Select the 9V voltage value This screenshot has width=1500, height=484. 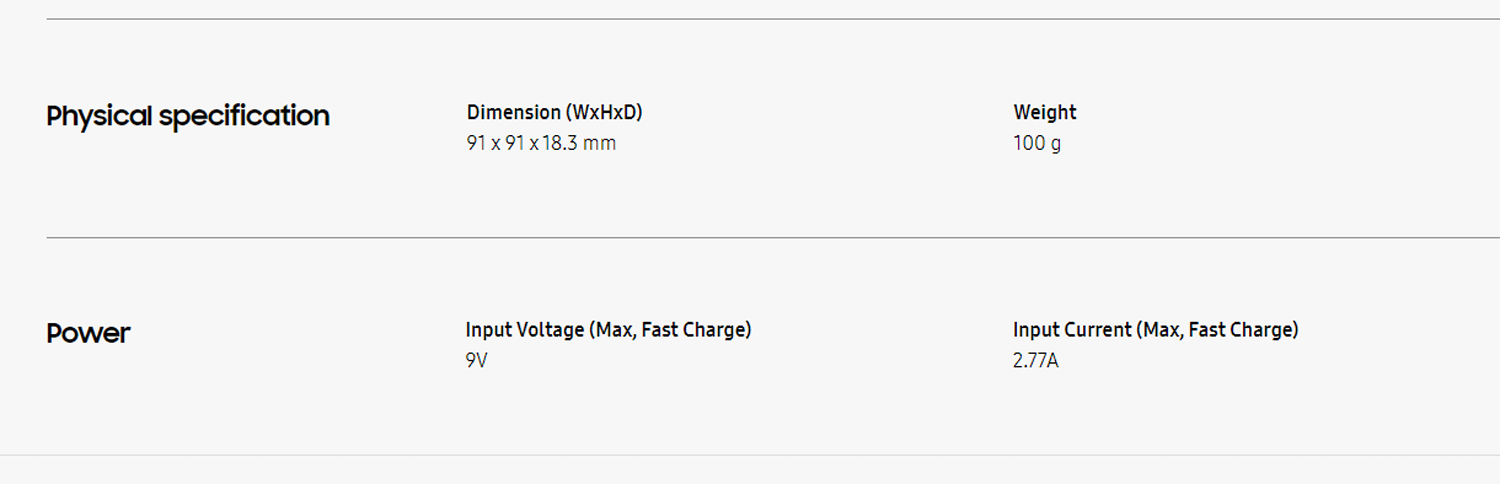(476, 360)
